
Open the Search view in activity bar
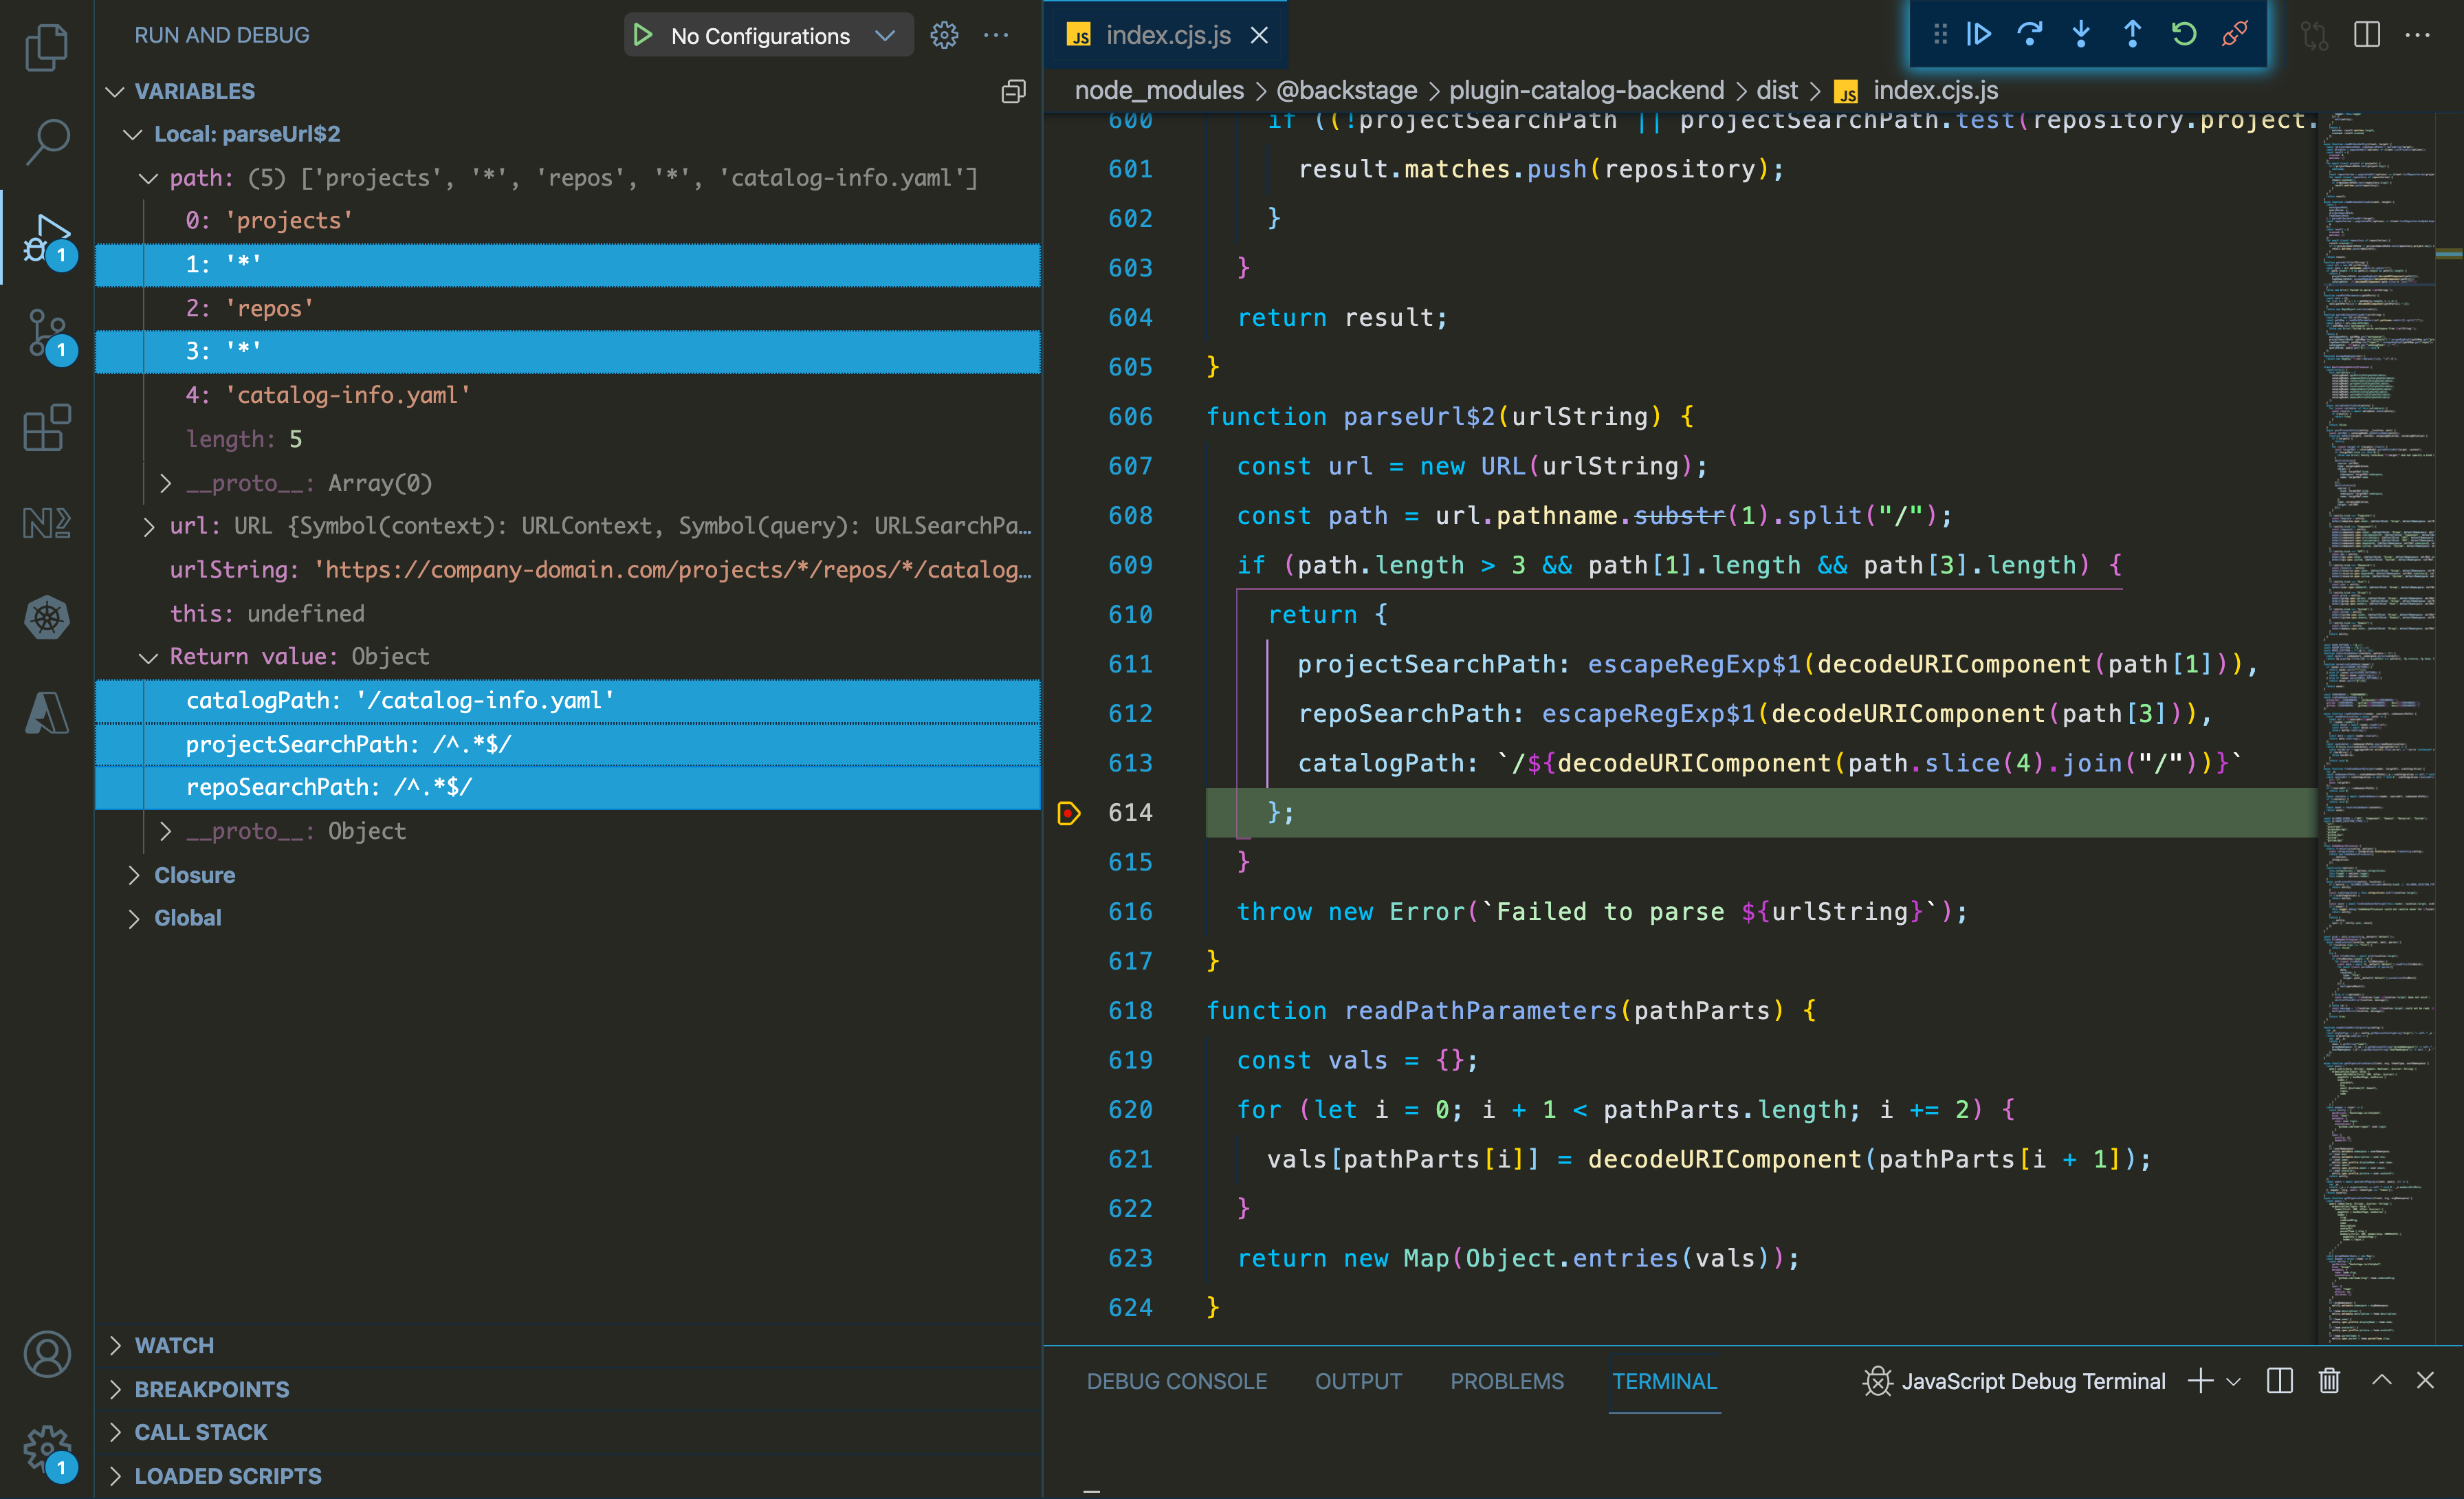tap(46, 141)
